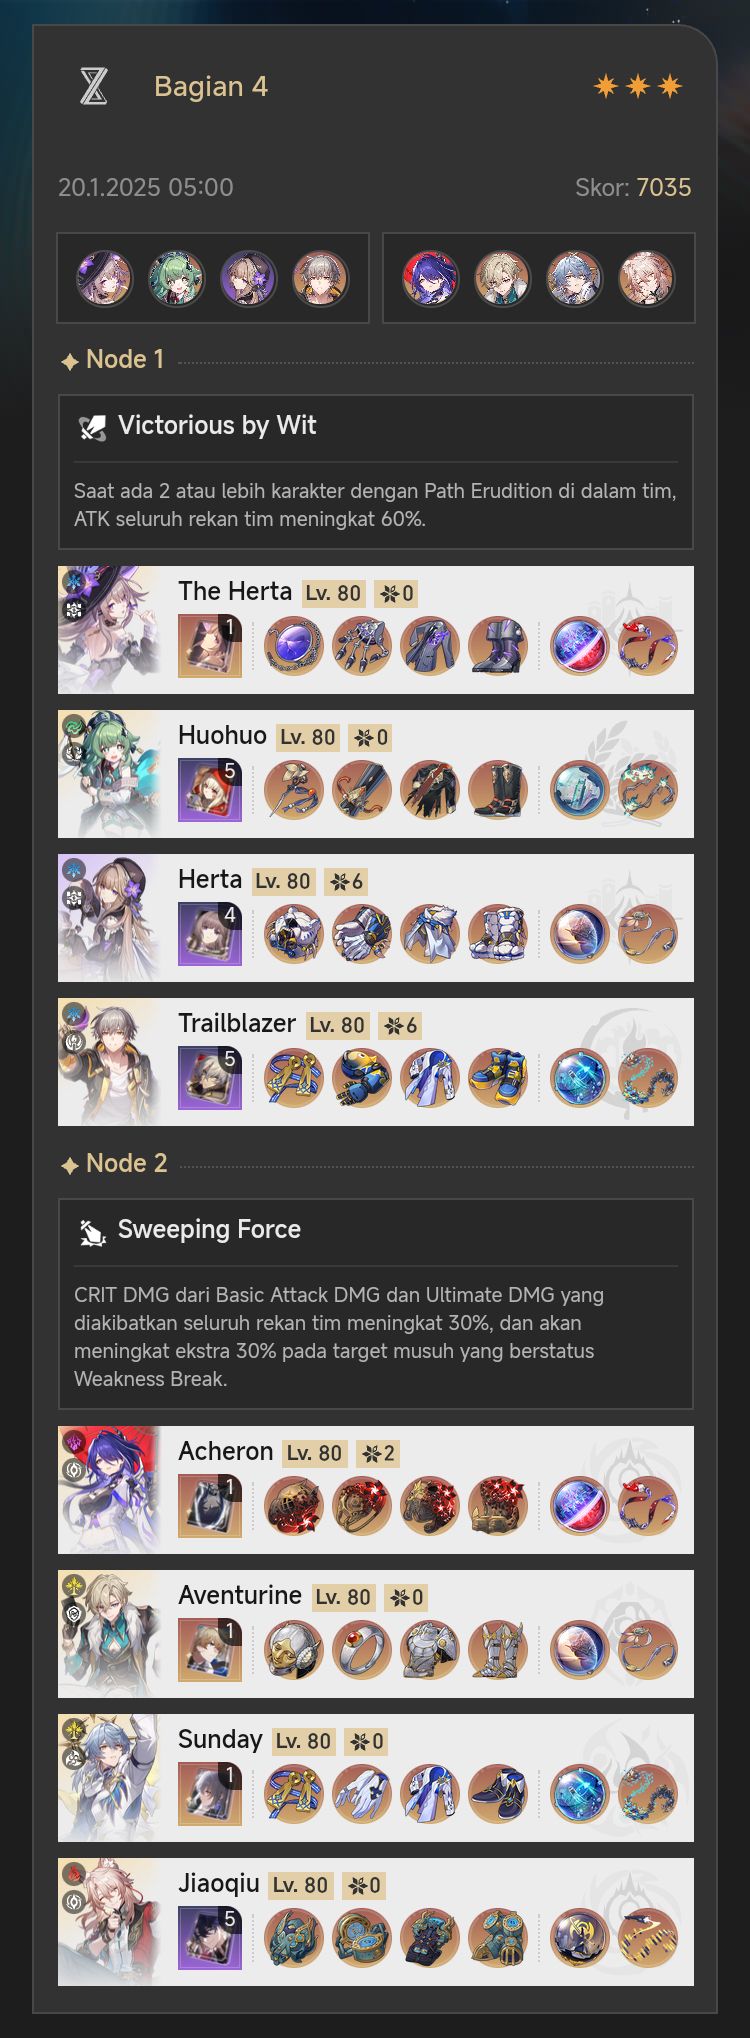Click Sunday's planar sphere relic icon
Viewport: 750px width, 2038px height.
point(580,1794)
